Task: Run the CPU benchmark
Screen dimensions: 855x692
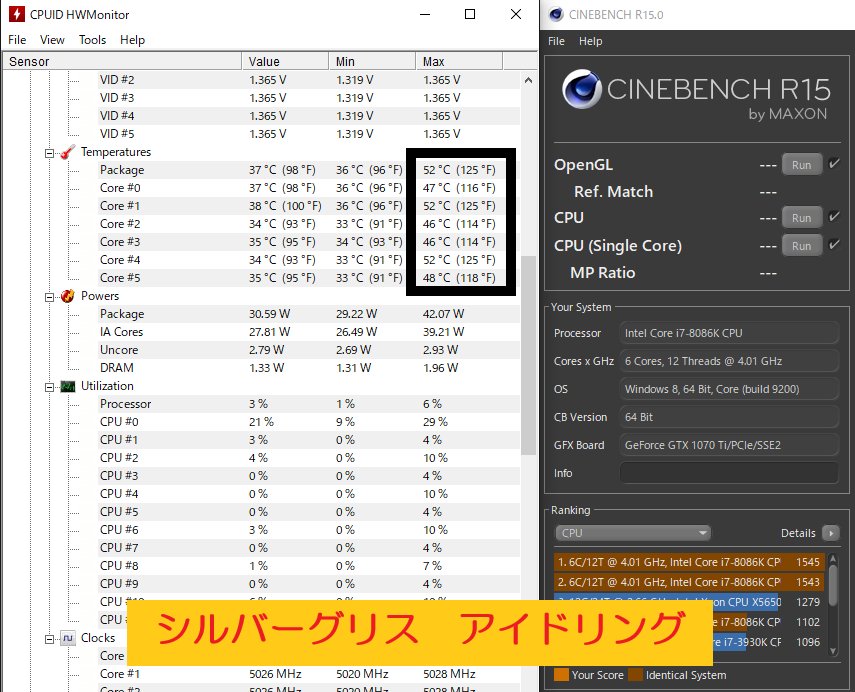Action: tap(802, 218)
